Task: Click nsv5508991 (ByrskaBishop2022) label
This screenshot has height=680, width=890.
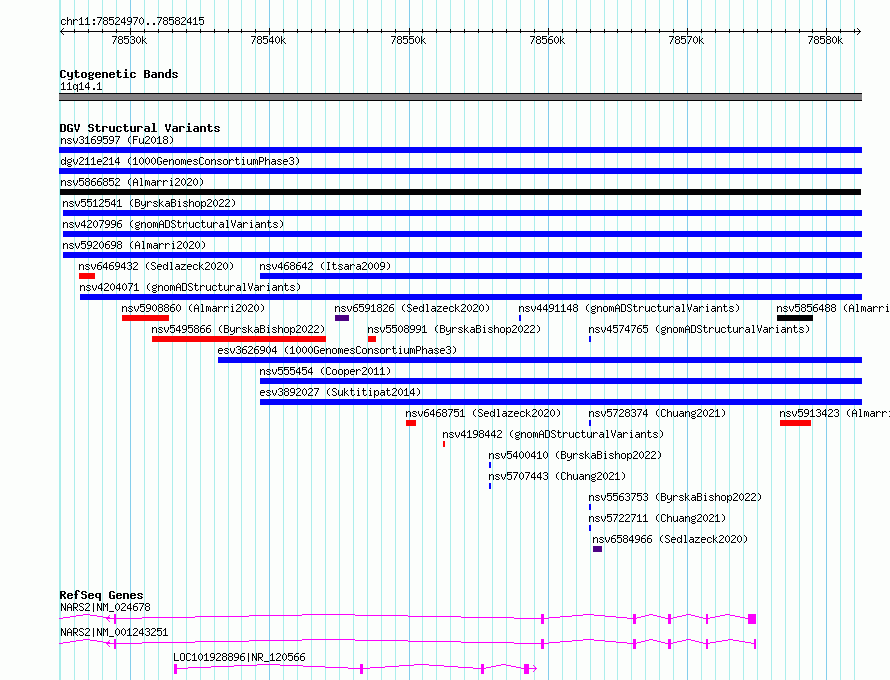Action: click(454, 329)
